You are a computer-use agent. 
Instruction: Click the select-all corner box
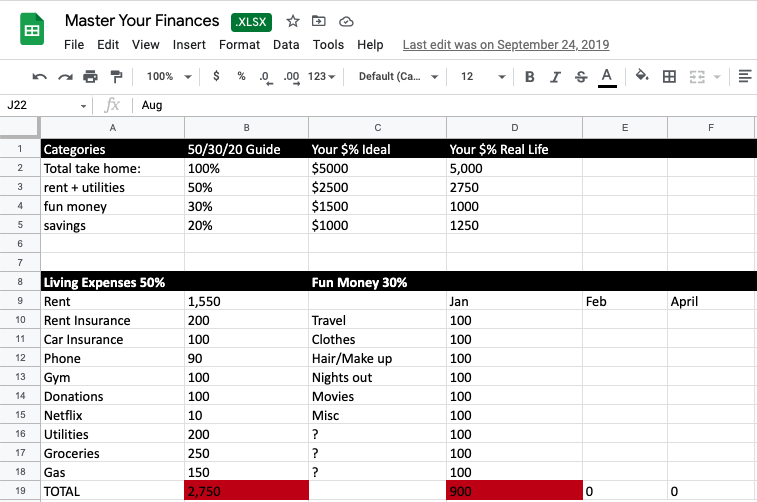tap(20, 127)
